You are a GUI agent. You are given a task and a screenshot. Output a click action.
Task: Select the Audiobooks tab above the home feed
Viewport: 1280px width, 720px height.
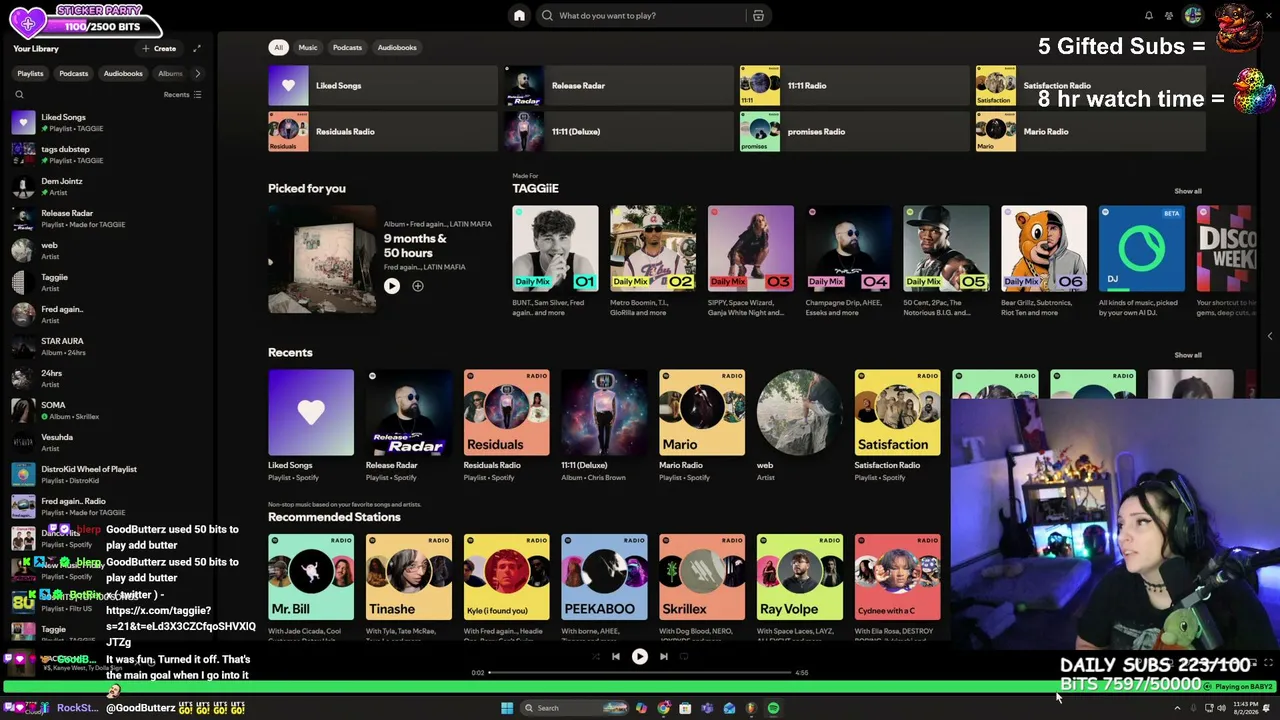[397, 47]
